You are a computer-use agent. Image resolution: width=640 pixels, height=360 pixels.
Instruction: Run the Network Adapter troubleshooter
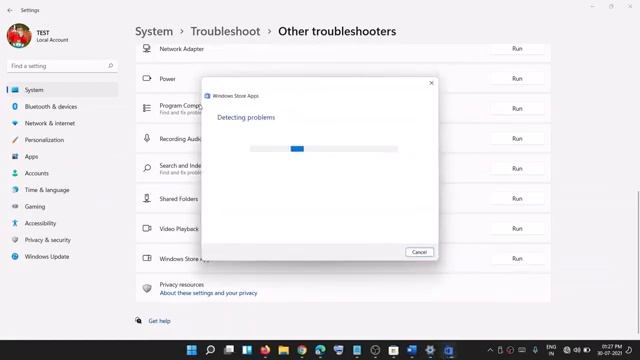(x=517, y=49)
